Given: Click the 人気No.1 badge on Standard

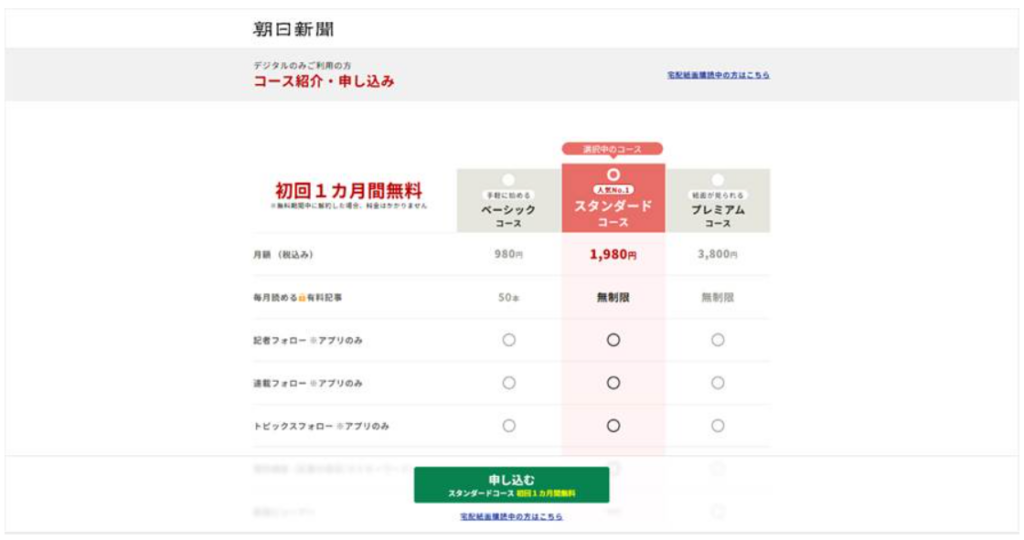Looking at the screenshot, I should click(613, 190).
